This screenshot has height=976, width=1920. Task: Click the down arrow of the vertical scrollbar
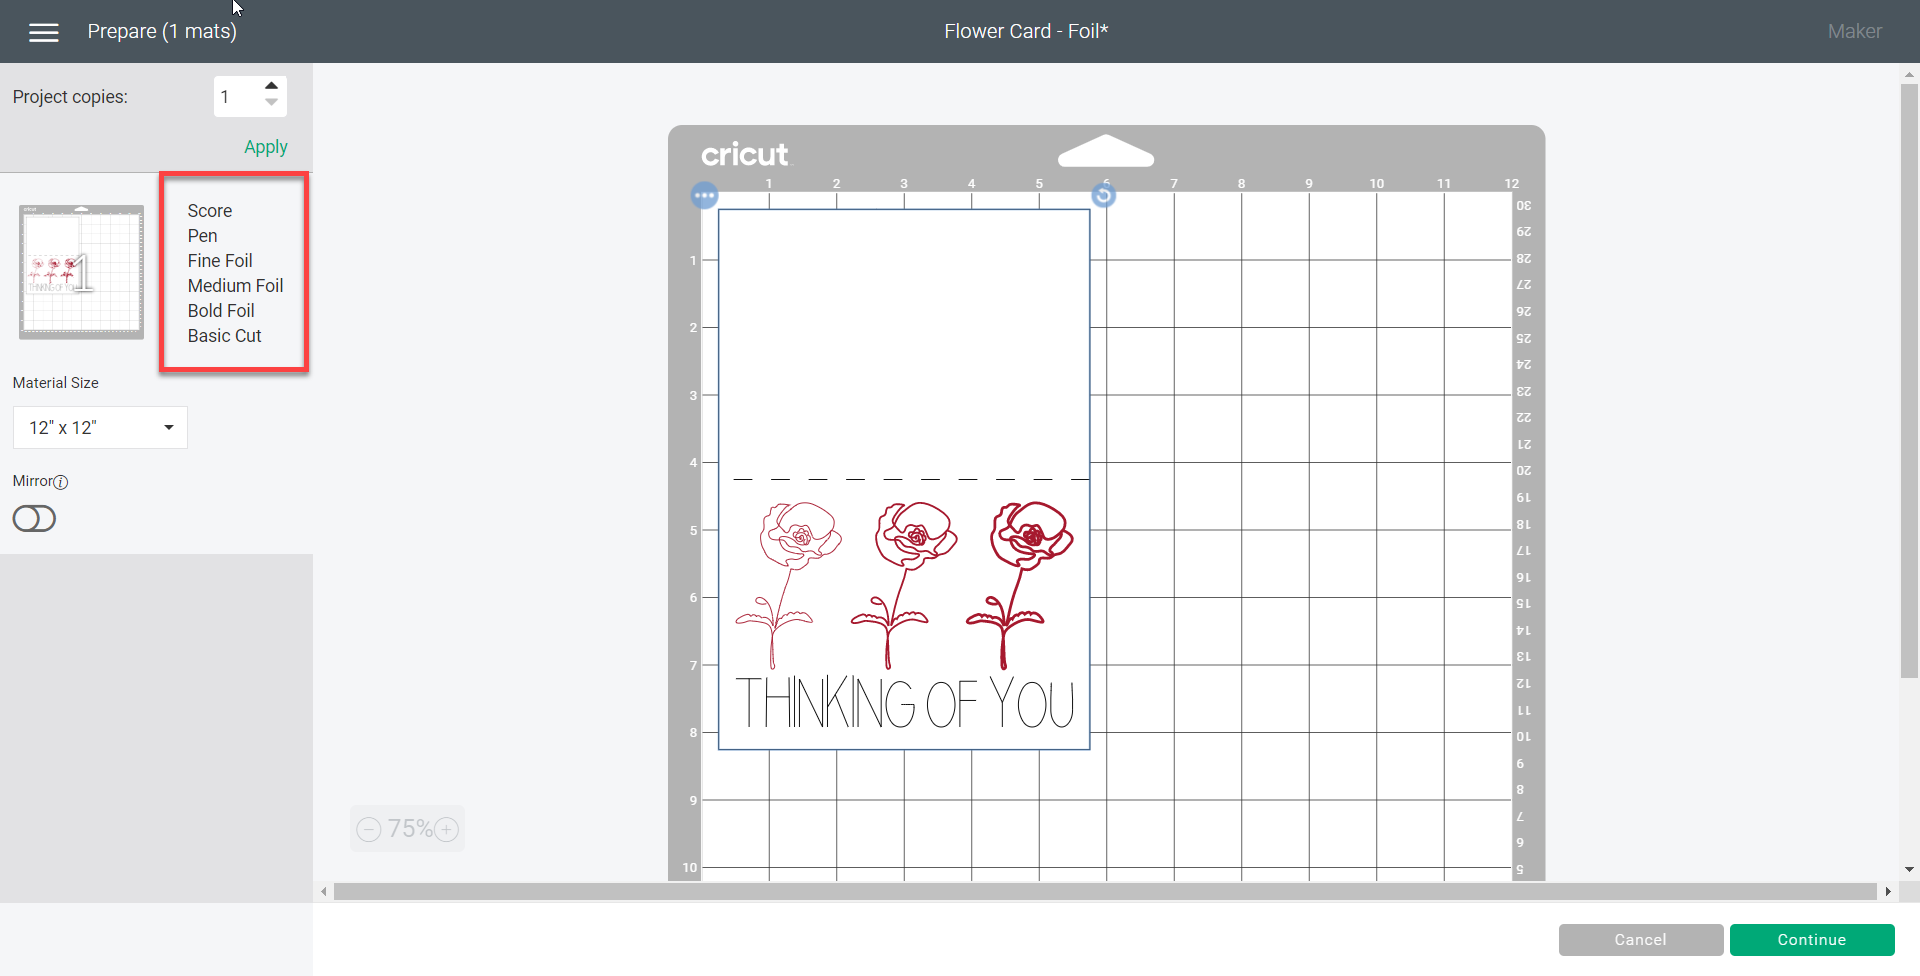pos(1908,869)
